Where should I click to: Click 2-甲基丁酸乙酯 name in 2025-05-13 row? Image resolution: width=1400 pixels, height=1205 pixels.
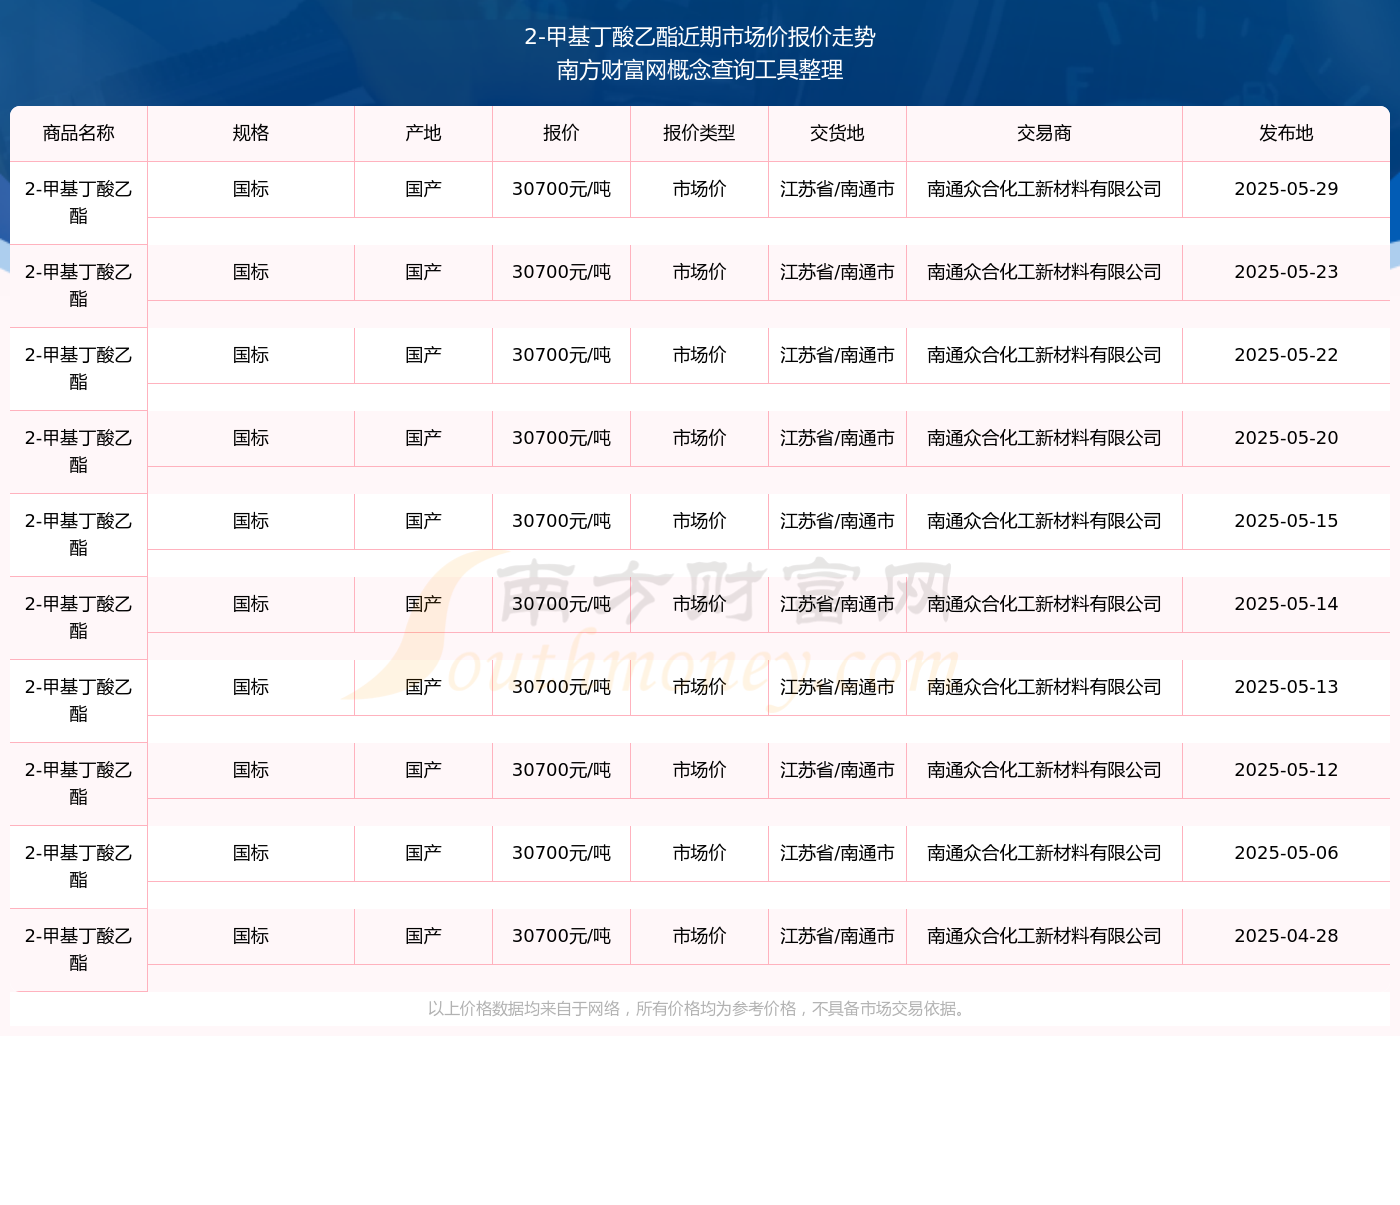click(x=79, y=700)
